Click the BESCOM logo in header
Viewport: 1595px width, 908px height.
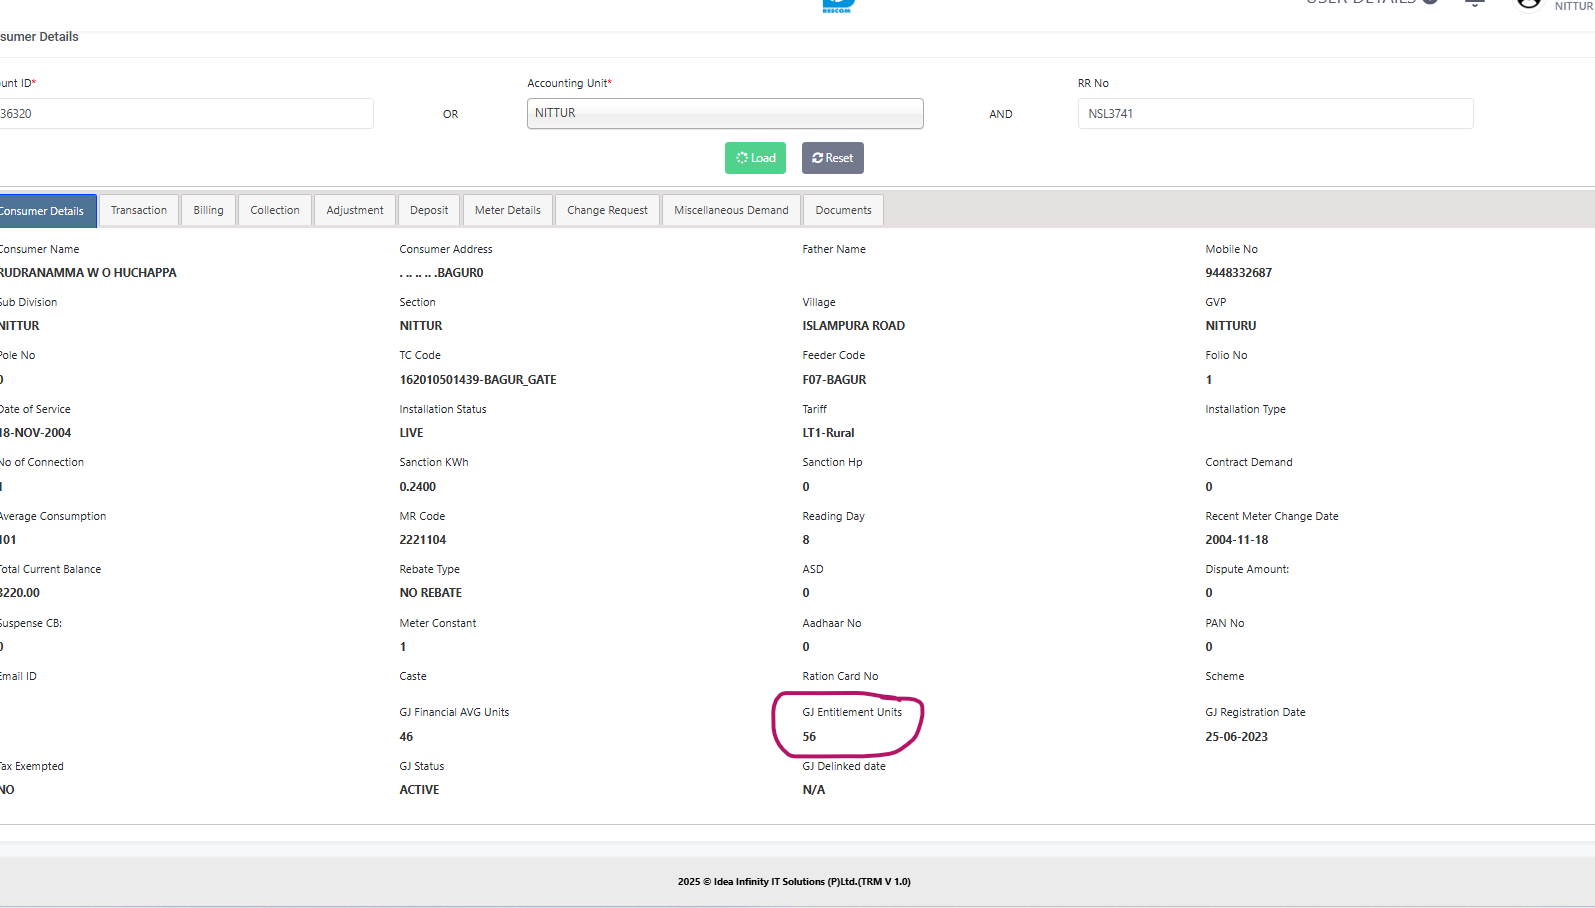(838, 6)
